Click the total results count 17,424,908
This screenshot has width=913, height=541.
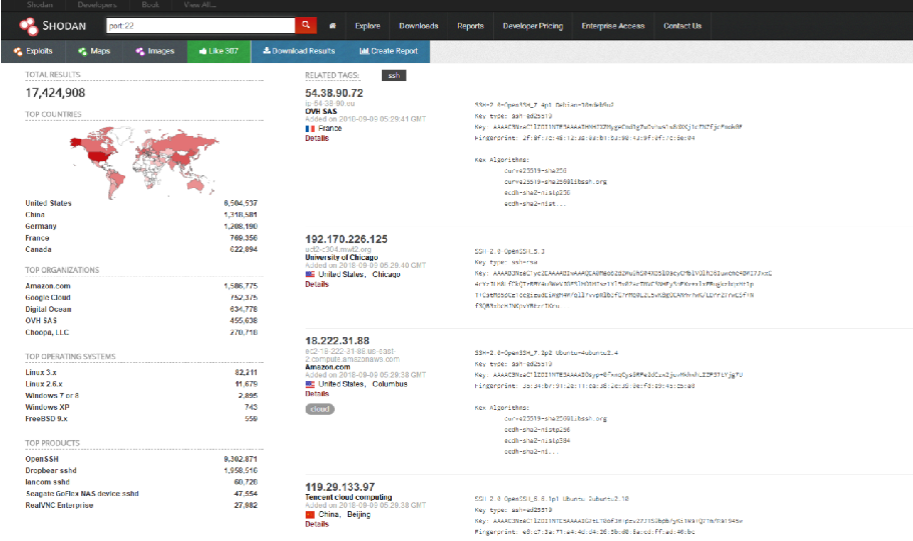point(55,93)
